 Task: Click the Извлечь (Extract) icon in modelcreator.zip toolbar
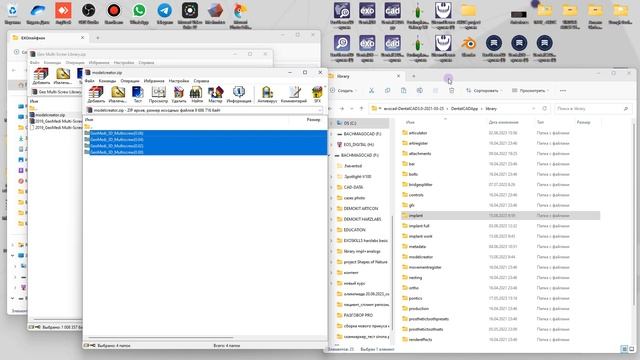point(118,94)
